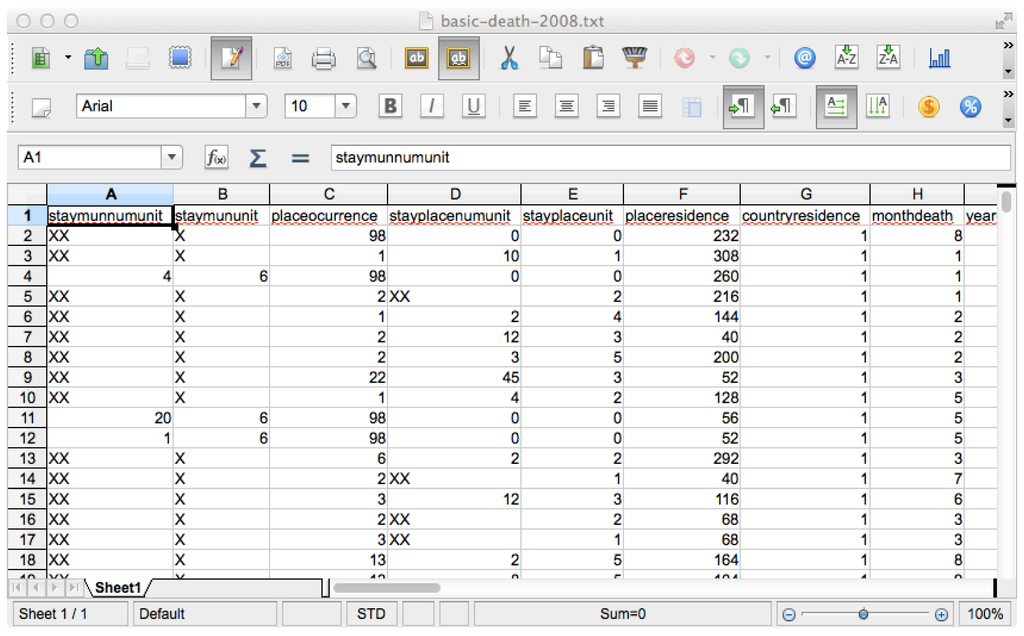The width and height of the screenshot is (1024, 636).
Task: Click the Paste clipboard icon
Action: (x=593, y=59)
